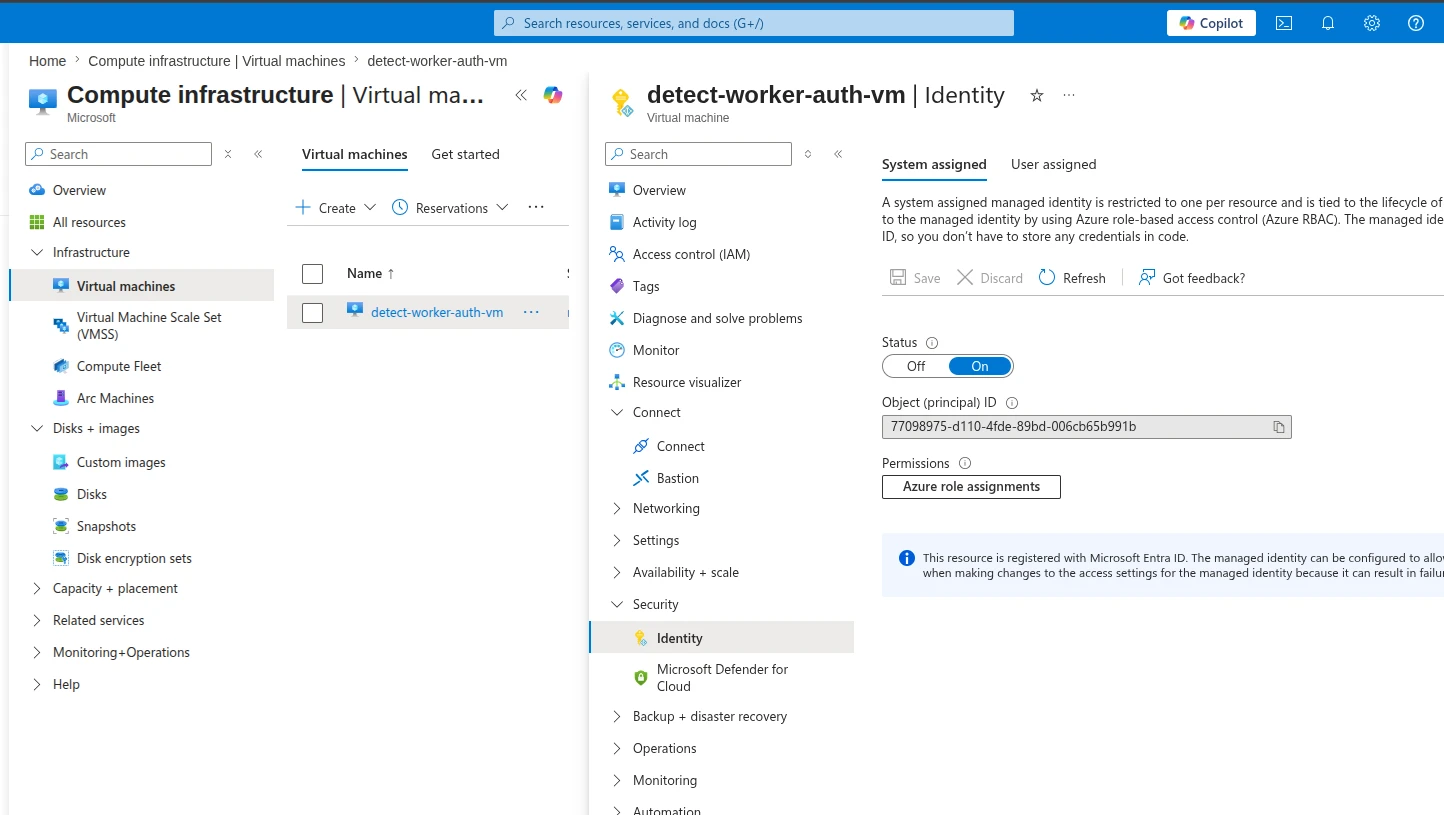Screen dimensions: 1444x815
Task: Check the detect-worker-auth-vm row checkbox
Action: pyautogui.click(x=313, y=313)
